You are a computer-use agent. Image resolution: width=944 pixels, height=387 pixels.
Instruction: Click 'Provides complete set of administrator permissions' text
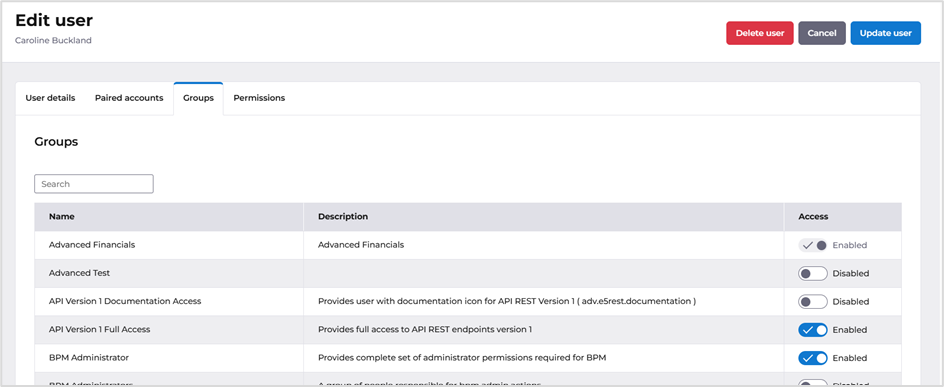pos(462,358)
